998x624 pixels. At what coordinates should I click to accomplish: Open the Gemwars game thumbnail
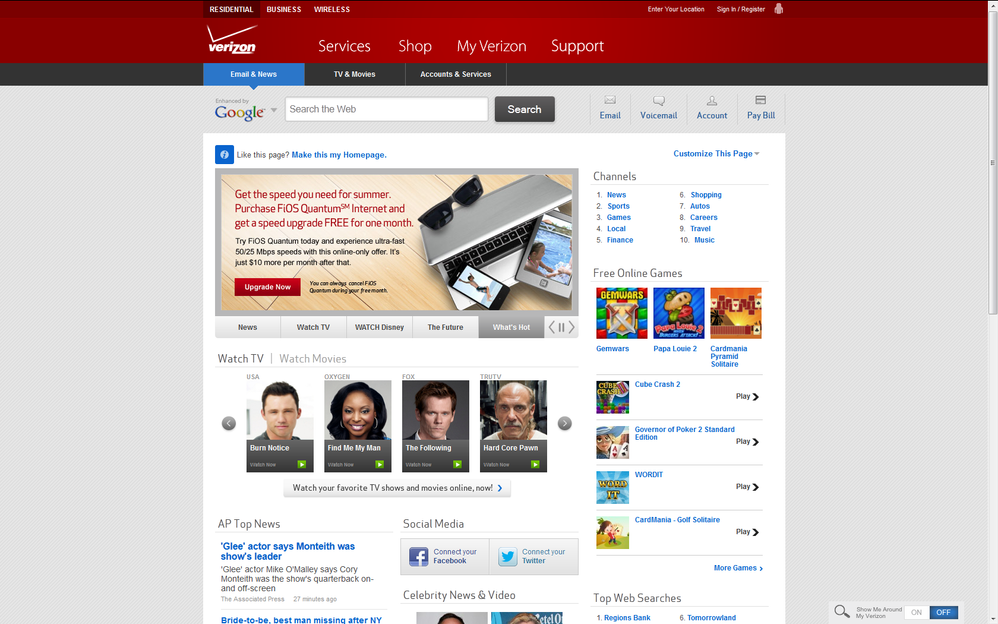click(622, 314)
